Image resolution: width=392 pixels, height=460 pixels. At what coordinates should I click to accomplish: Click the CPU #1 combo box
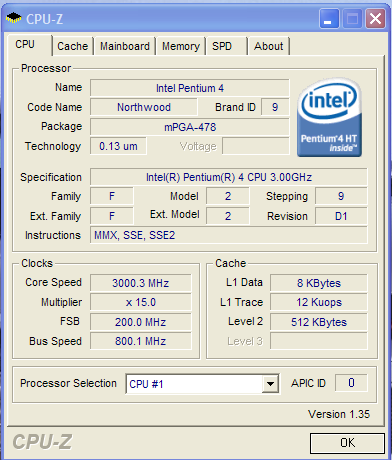pos(202,384)
